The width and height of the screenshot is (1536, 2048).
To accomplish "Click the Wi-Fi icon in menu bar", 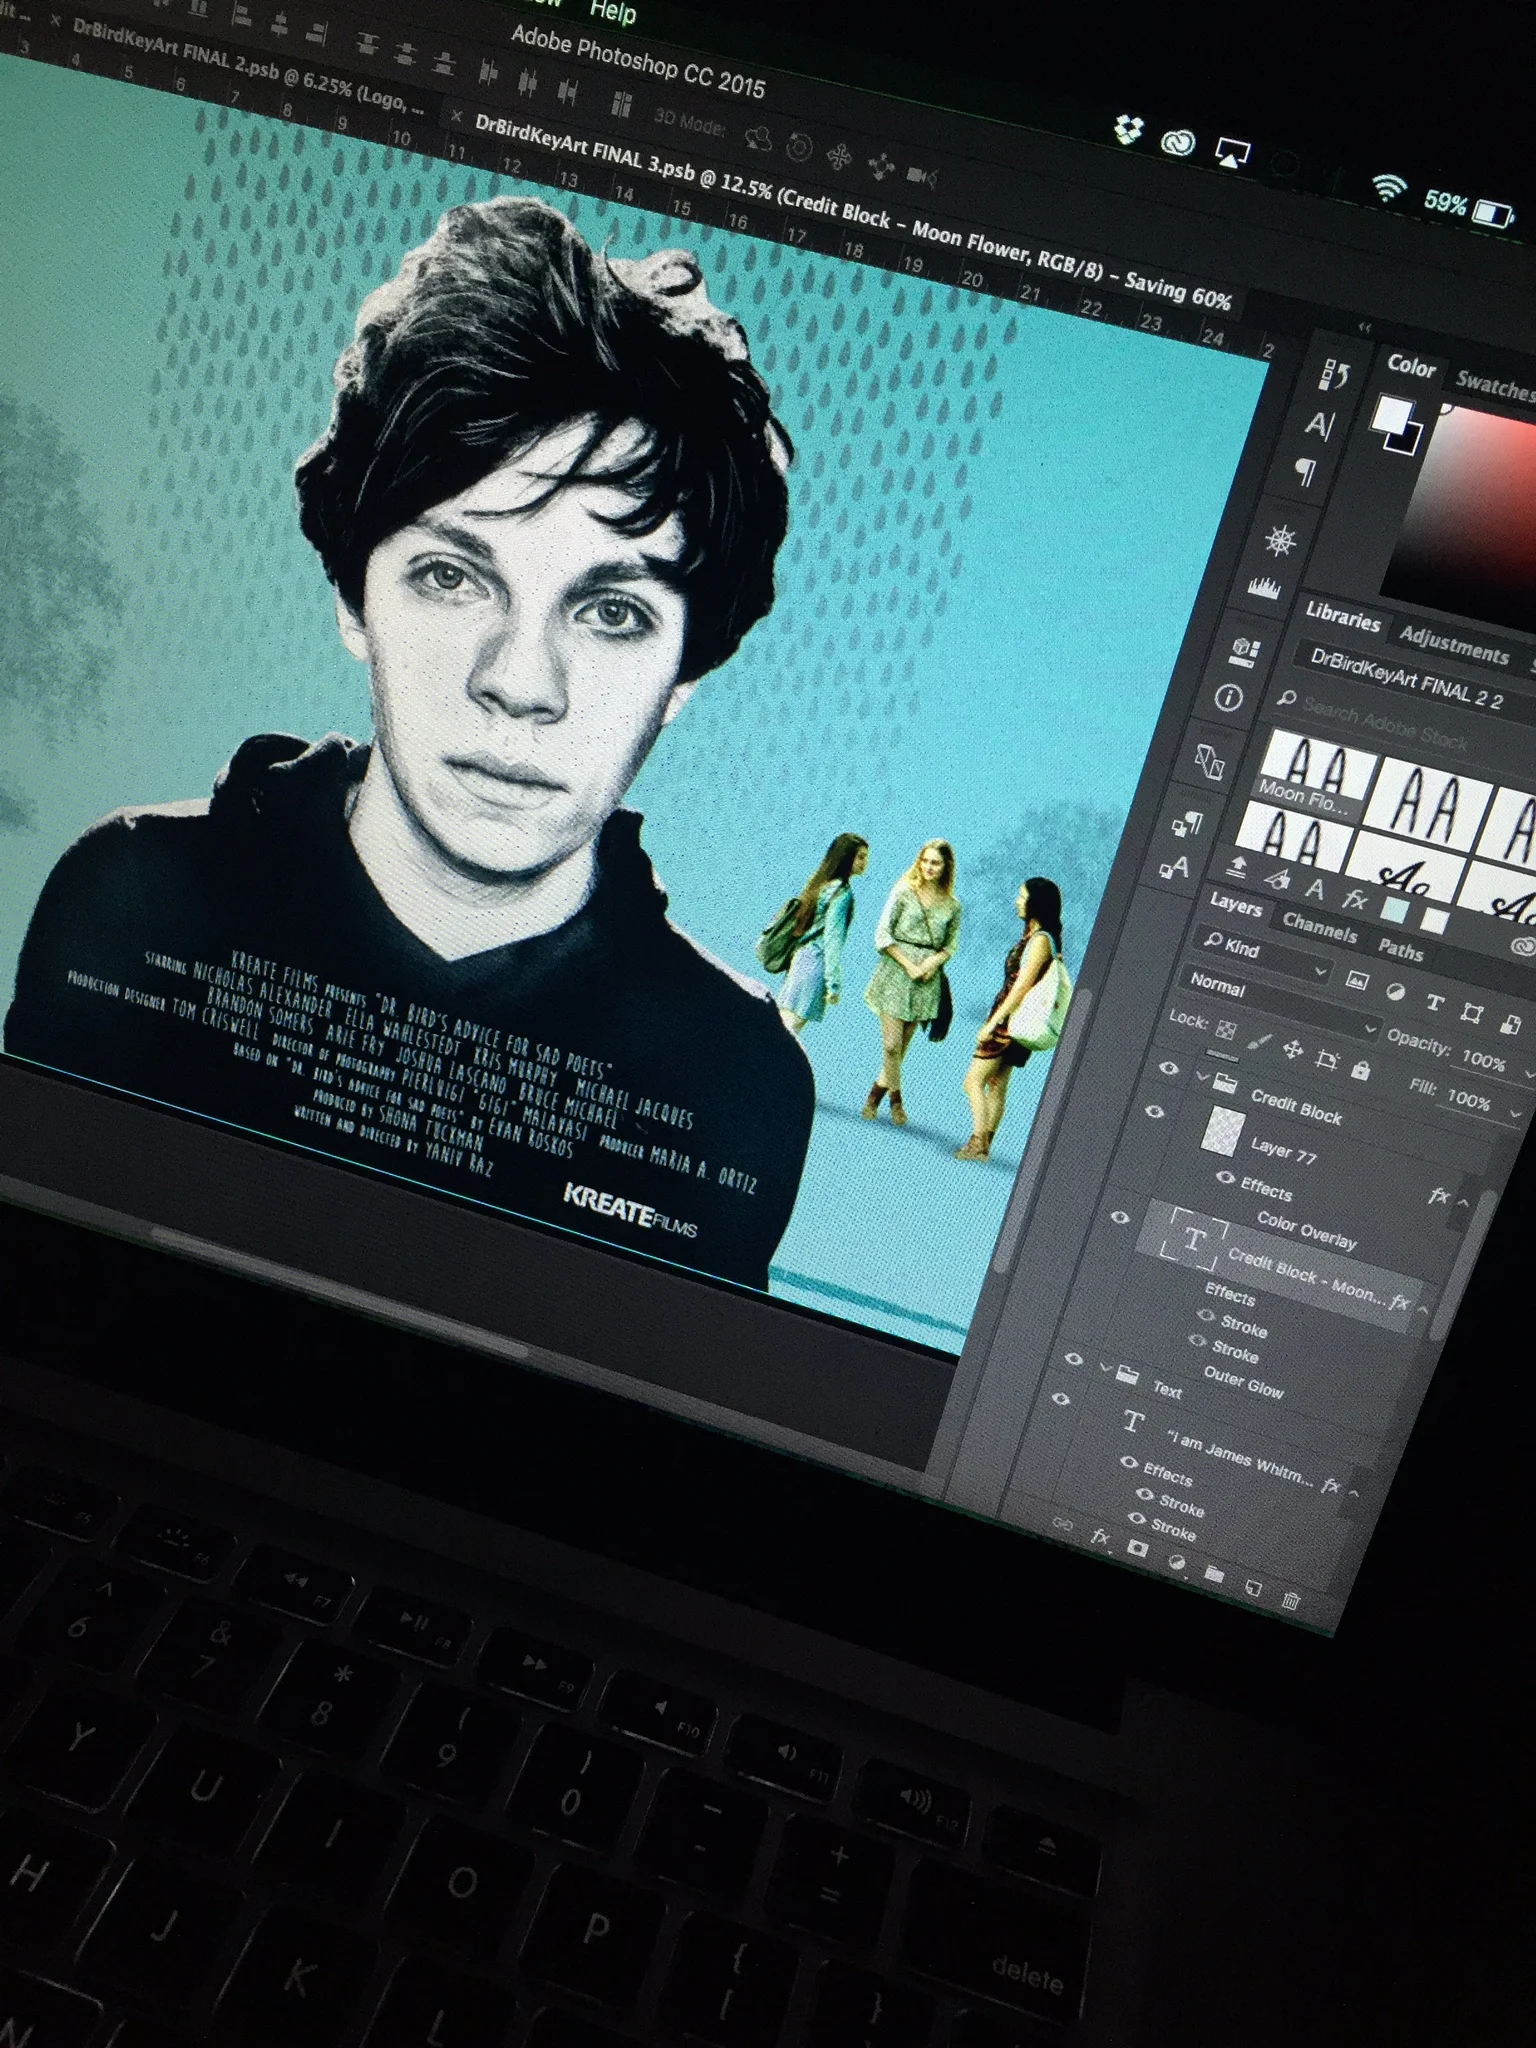I will click(x=1388, y=188).
